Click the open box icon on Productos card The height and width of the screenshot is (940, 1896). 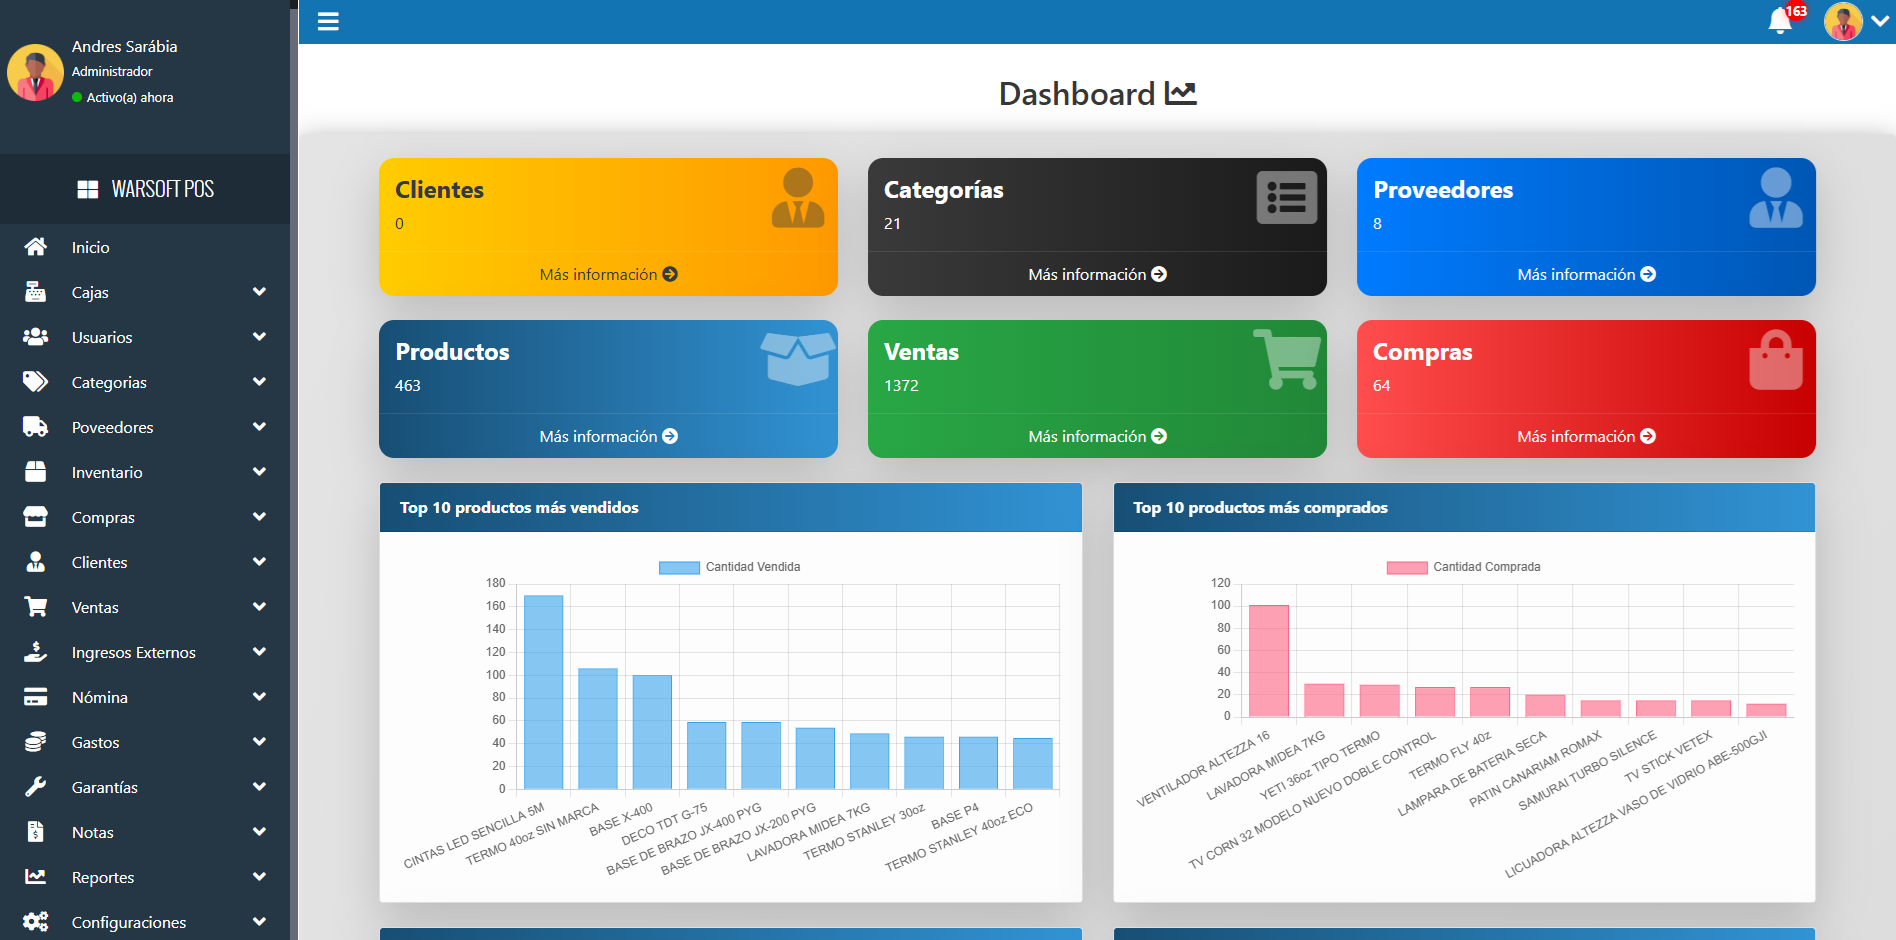pos(797,359)
